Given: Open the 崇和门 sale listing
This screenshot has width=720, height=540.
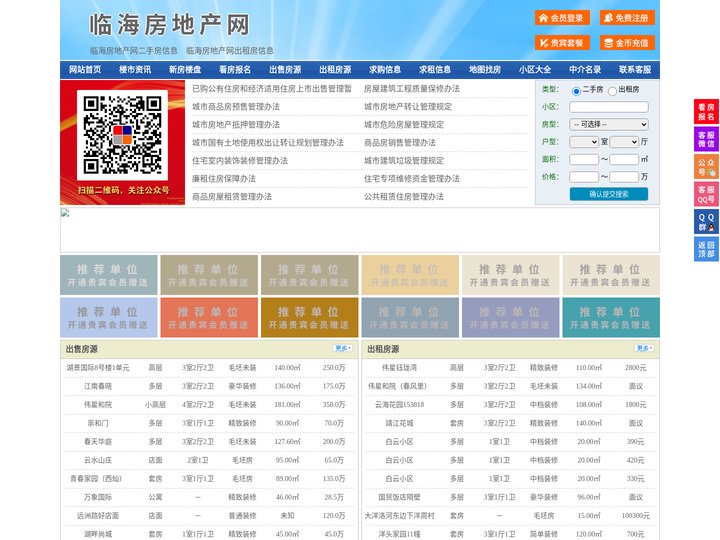Looking at the screenshot, I should pyautogui.click(x=98, y=423).
